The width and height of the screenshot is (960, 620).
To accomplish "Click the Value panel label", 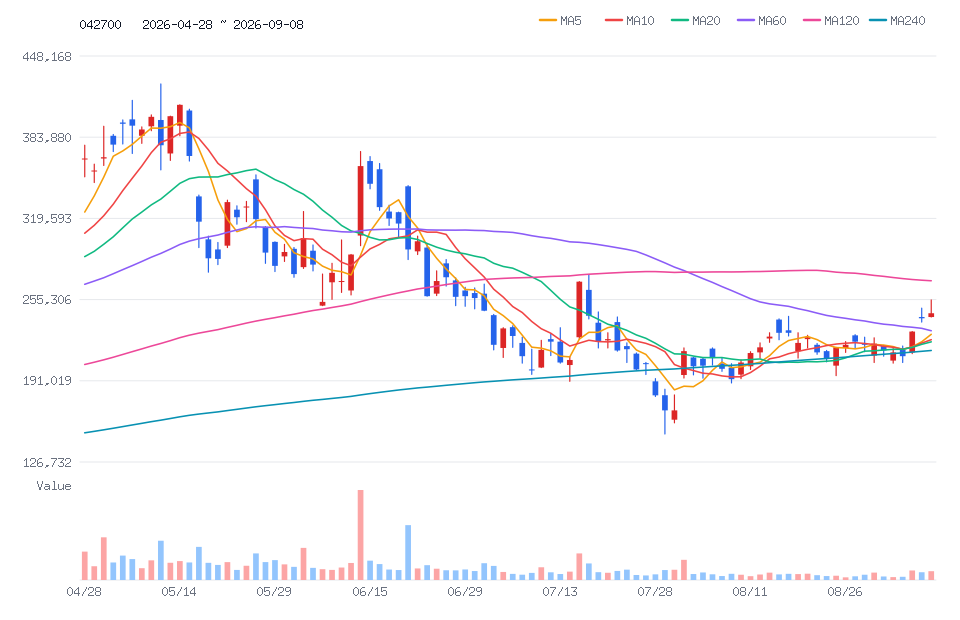I will [x=54, y=486].
